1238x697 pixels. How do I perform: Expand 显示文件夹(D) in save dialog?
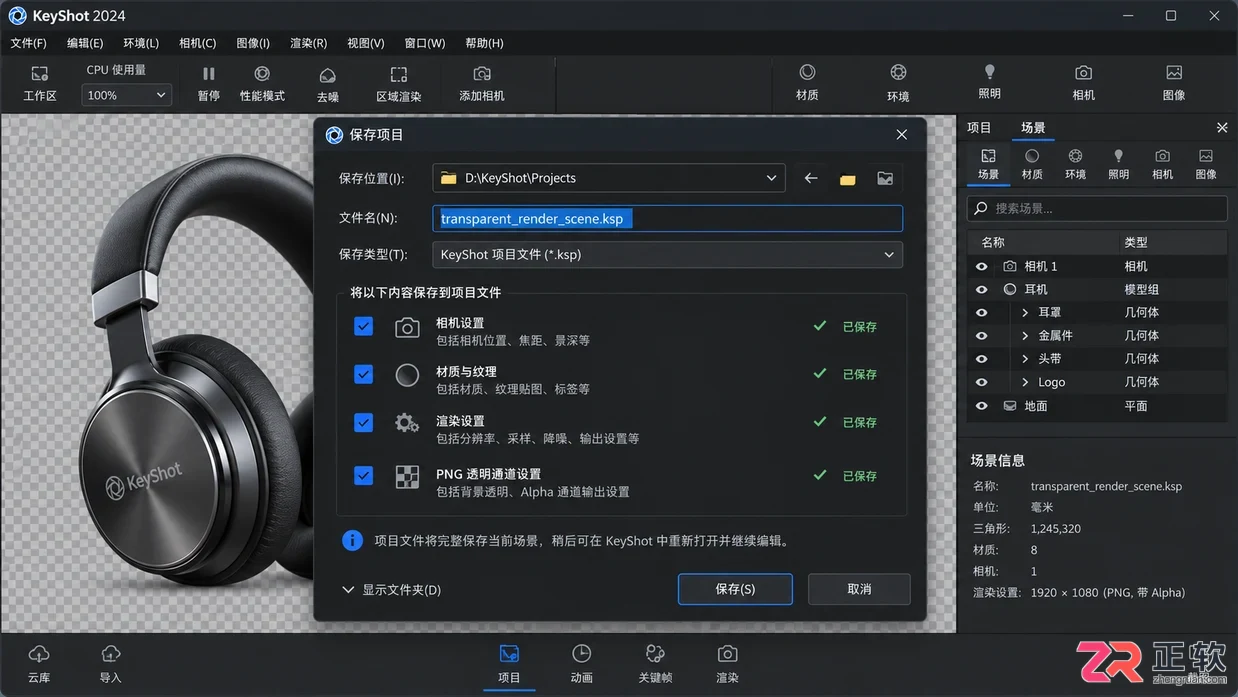coord(391,590)
